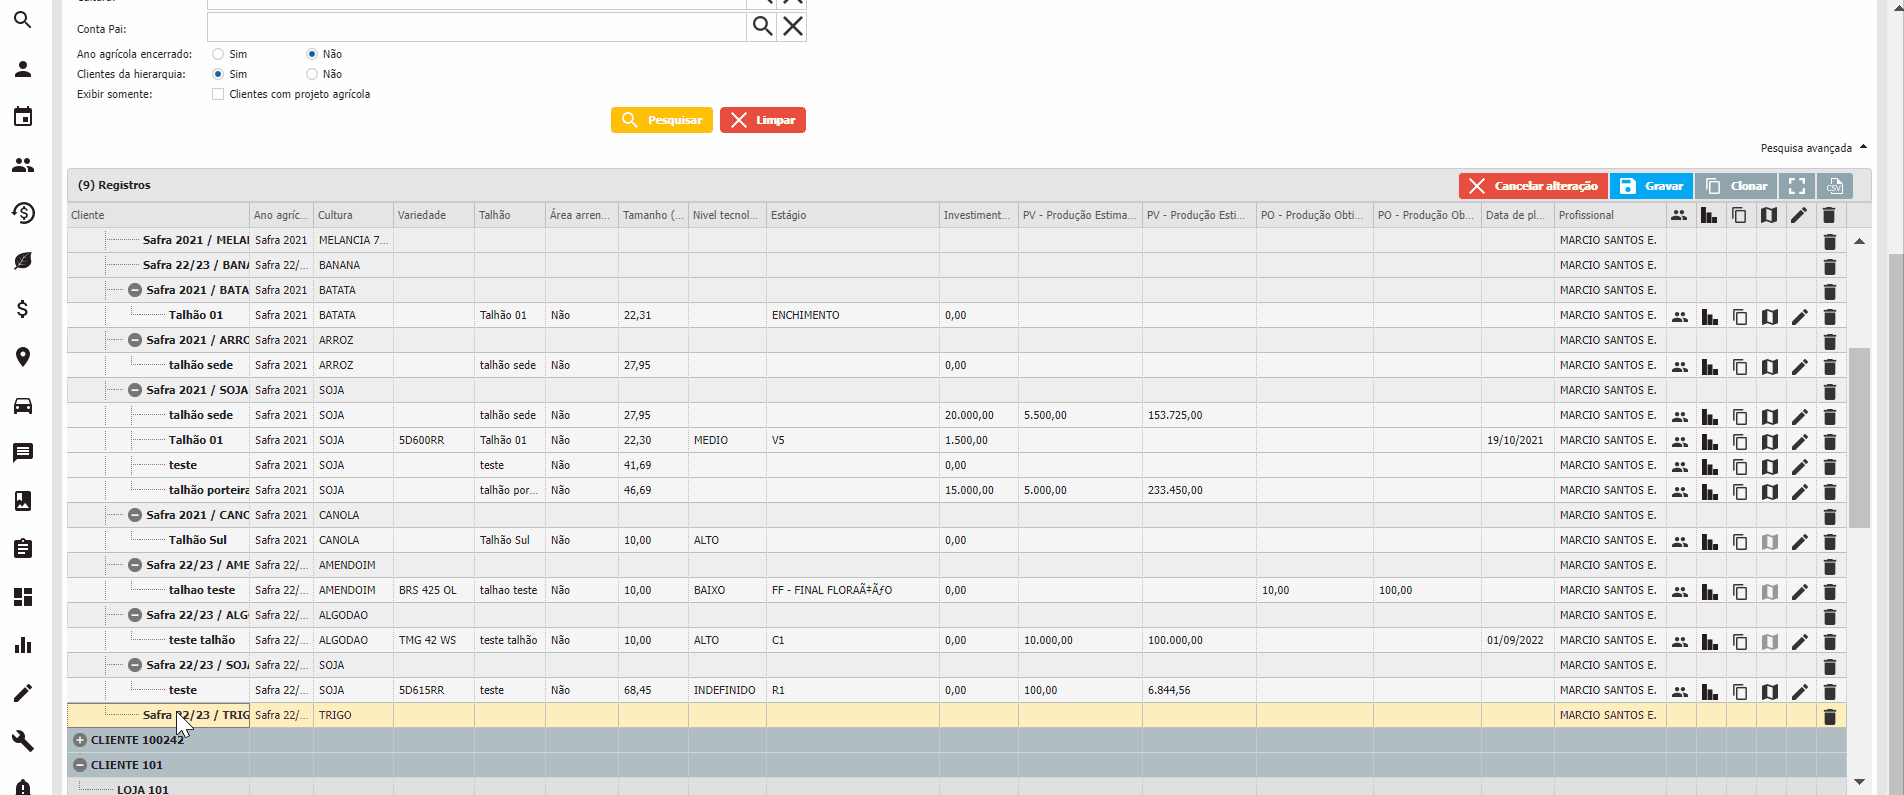This screenshot has height=795, width=1904.
Task: Click the 153.725,00 value cell
Action: [1199, 415]
